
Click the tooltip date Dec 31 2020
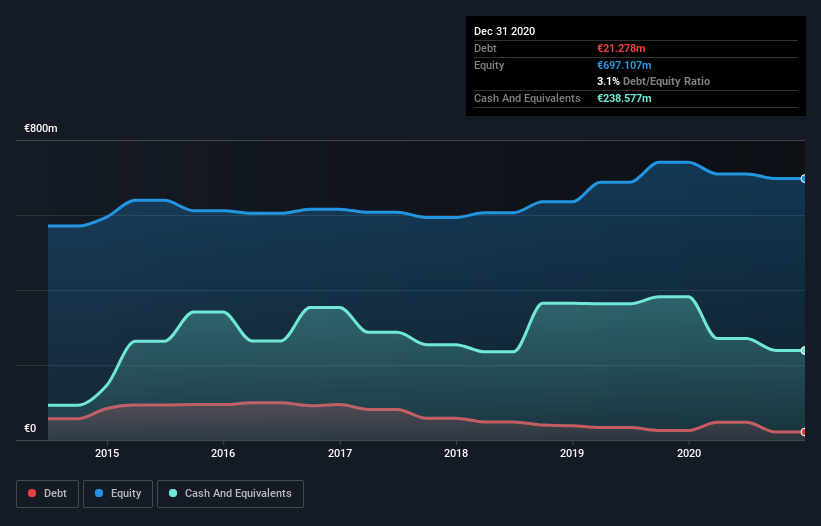click(x=505, y=31)
